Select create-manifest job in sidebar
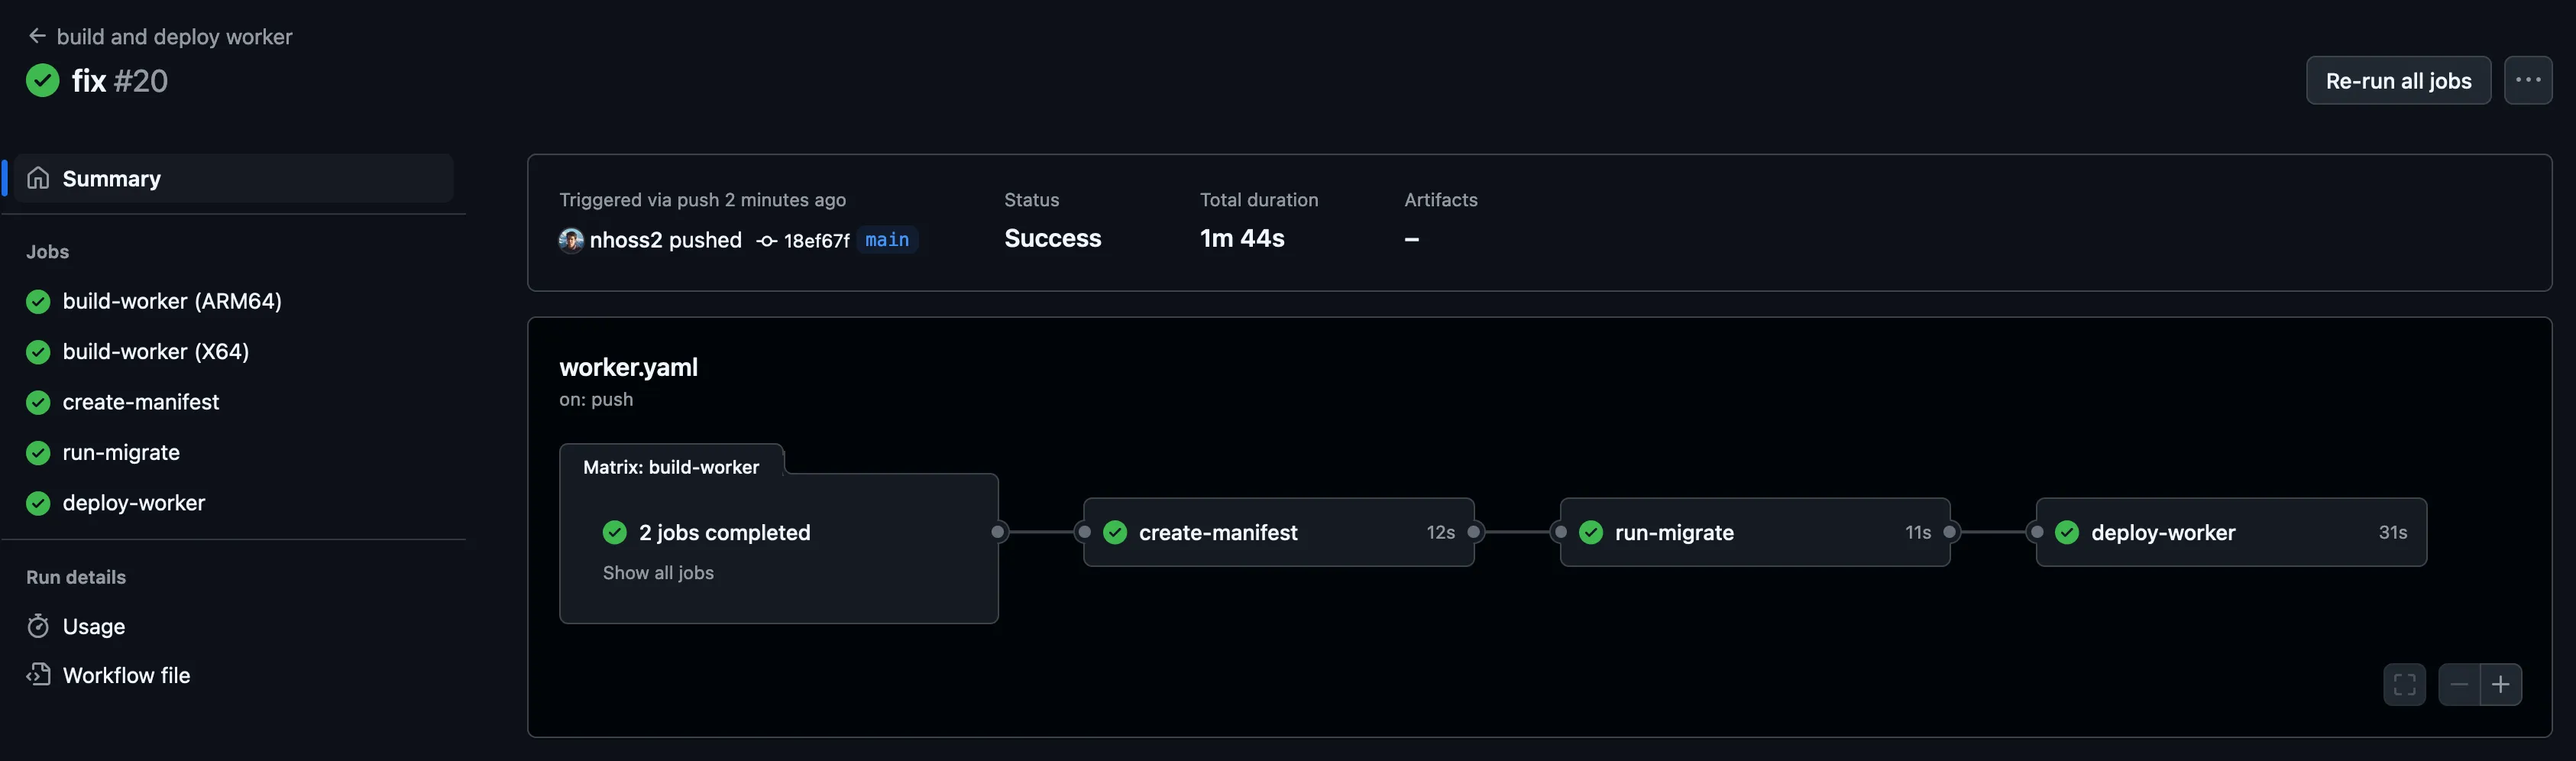 tap(140, 402)
